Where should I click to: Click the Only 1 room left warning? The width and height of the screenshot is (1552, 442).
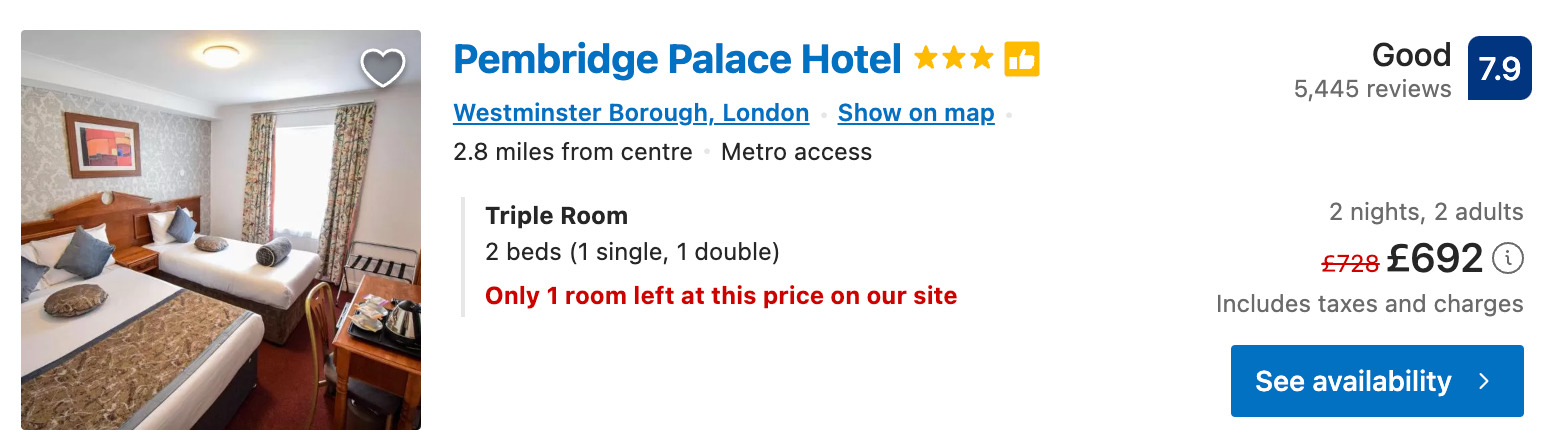721,296
